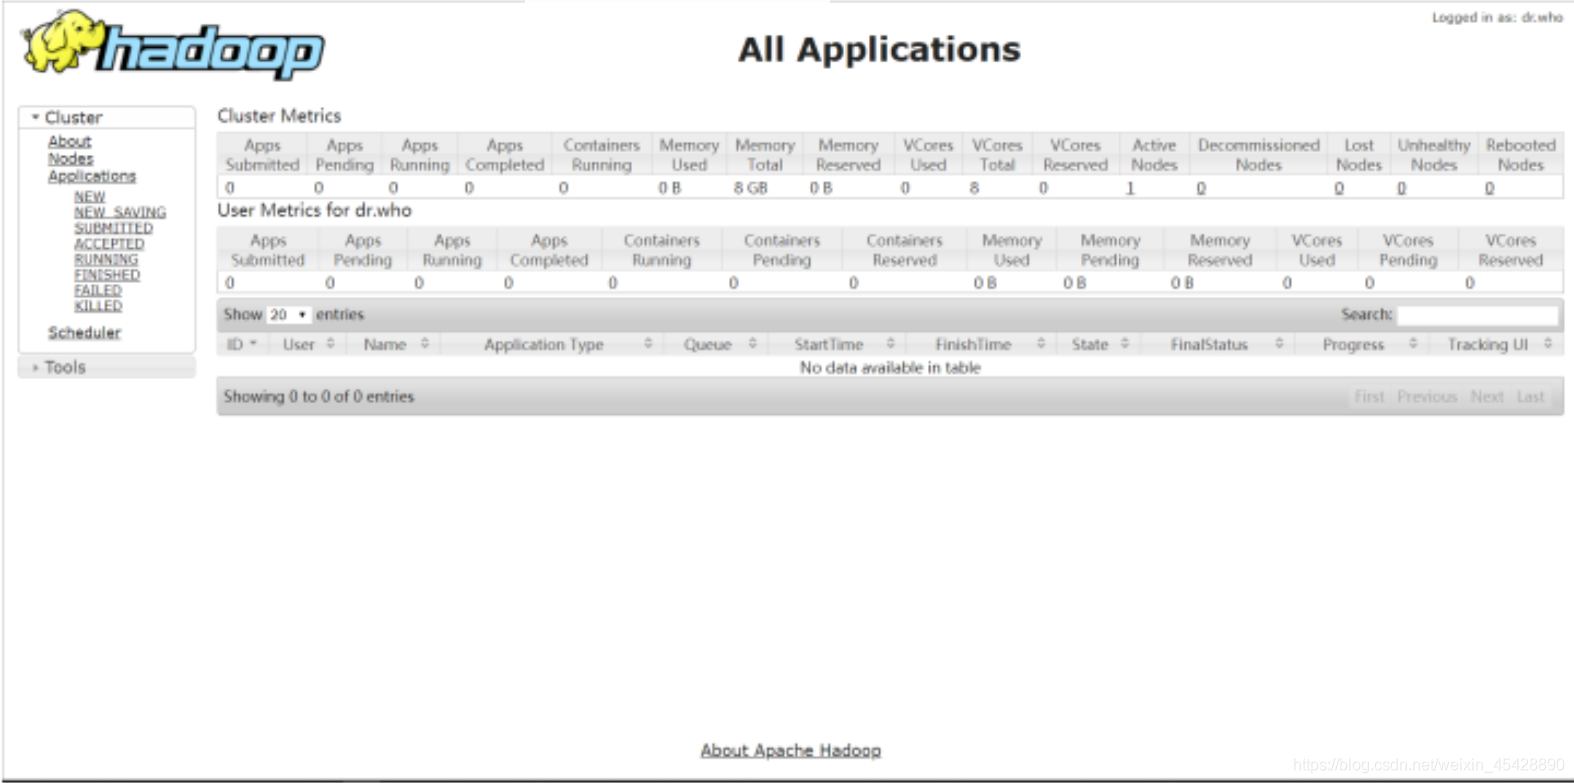Click the Rebooted Nodes count link

pos(1489,188)
